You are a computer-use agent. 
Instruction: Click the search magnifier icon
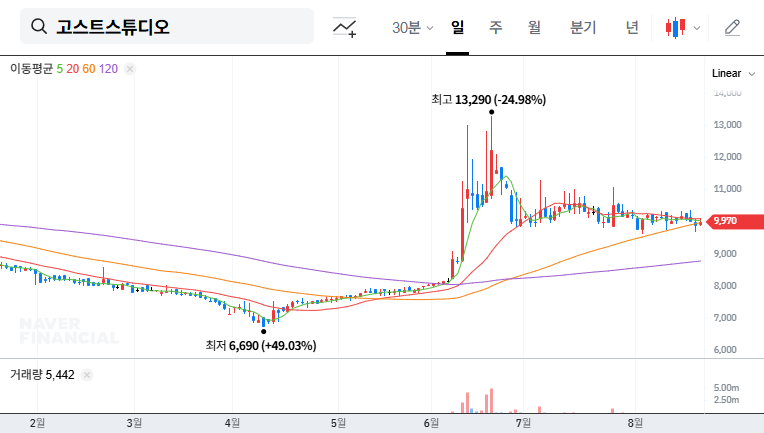[39, 27]
